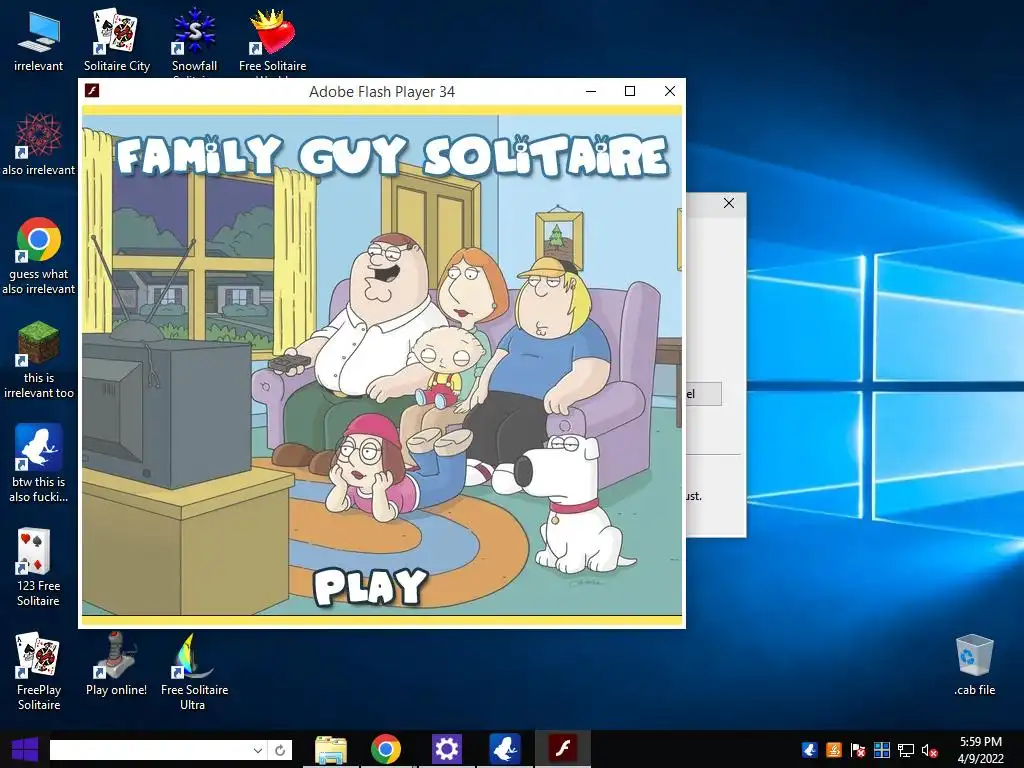Open FreePlay Solitaire desktop shortcut

tap(39, 671)
